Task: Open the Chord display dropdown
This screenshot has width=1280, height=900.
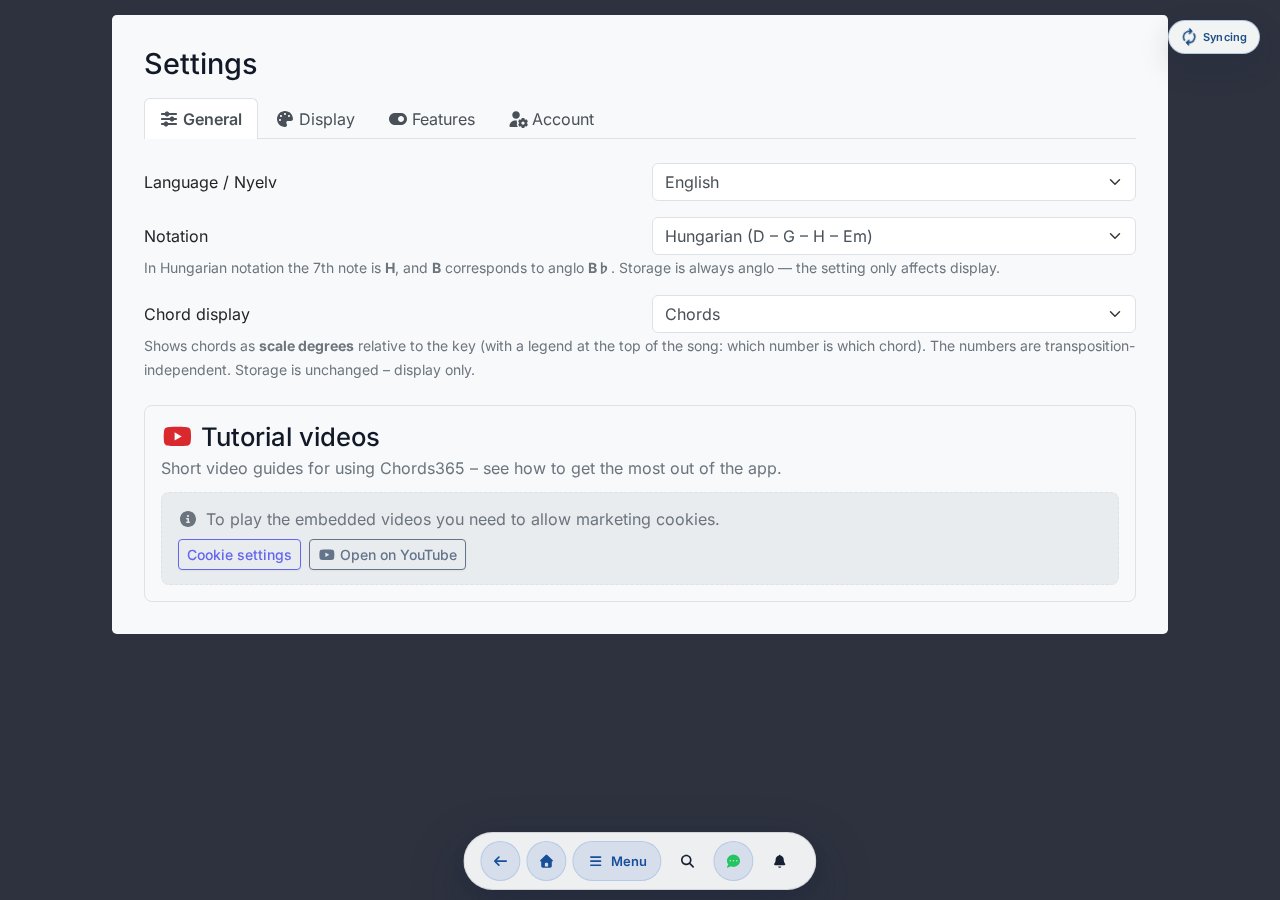Action: coord(894,314)
